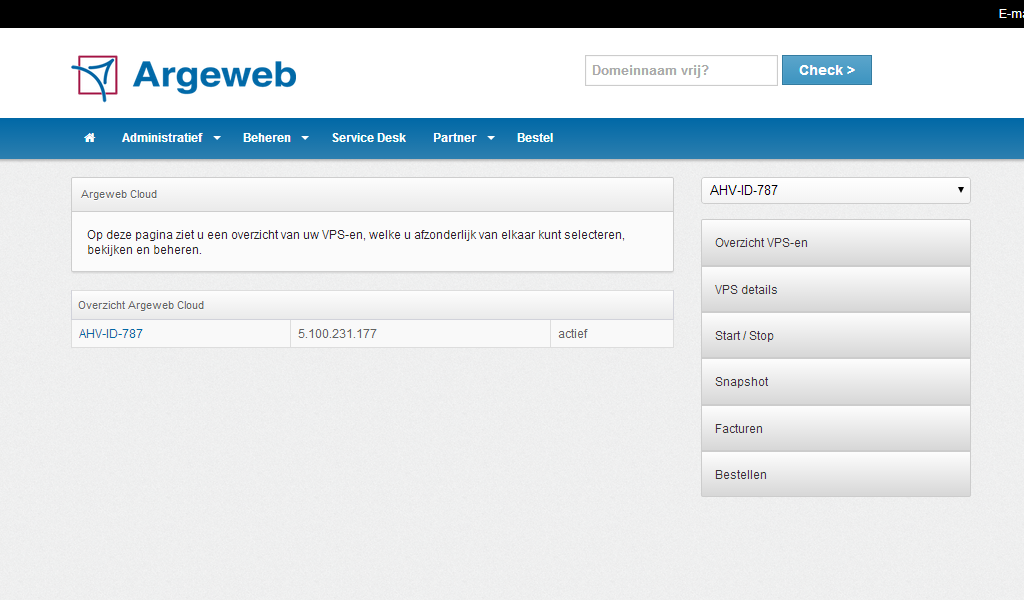Image resolution: width=1024 pixels, height=600 pixels.
Task: Click the Domeinnaam vrij? search field
Action: click(x=680, y=71)
